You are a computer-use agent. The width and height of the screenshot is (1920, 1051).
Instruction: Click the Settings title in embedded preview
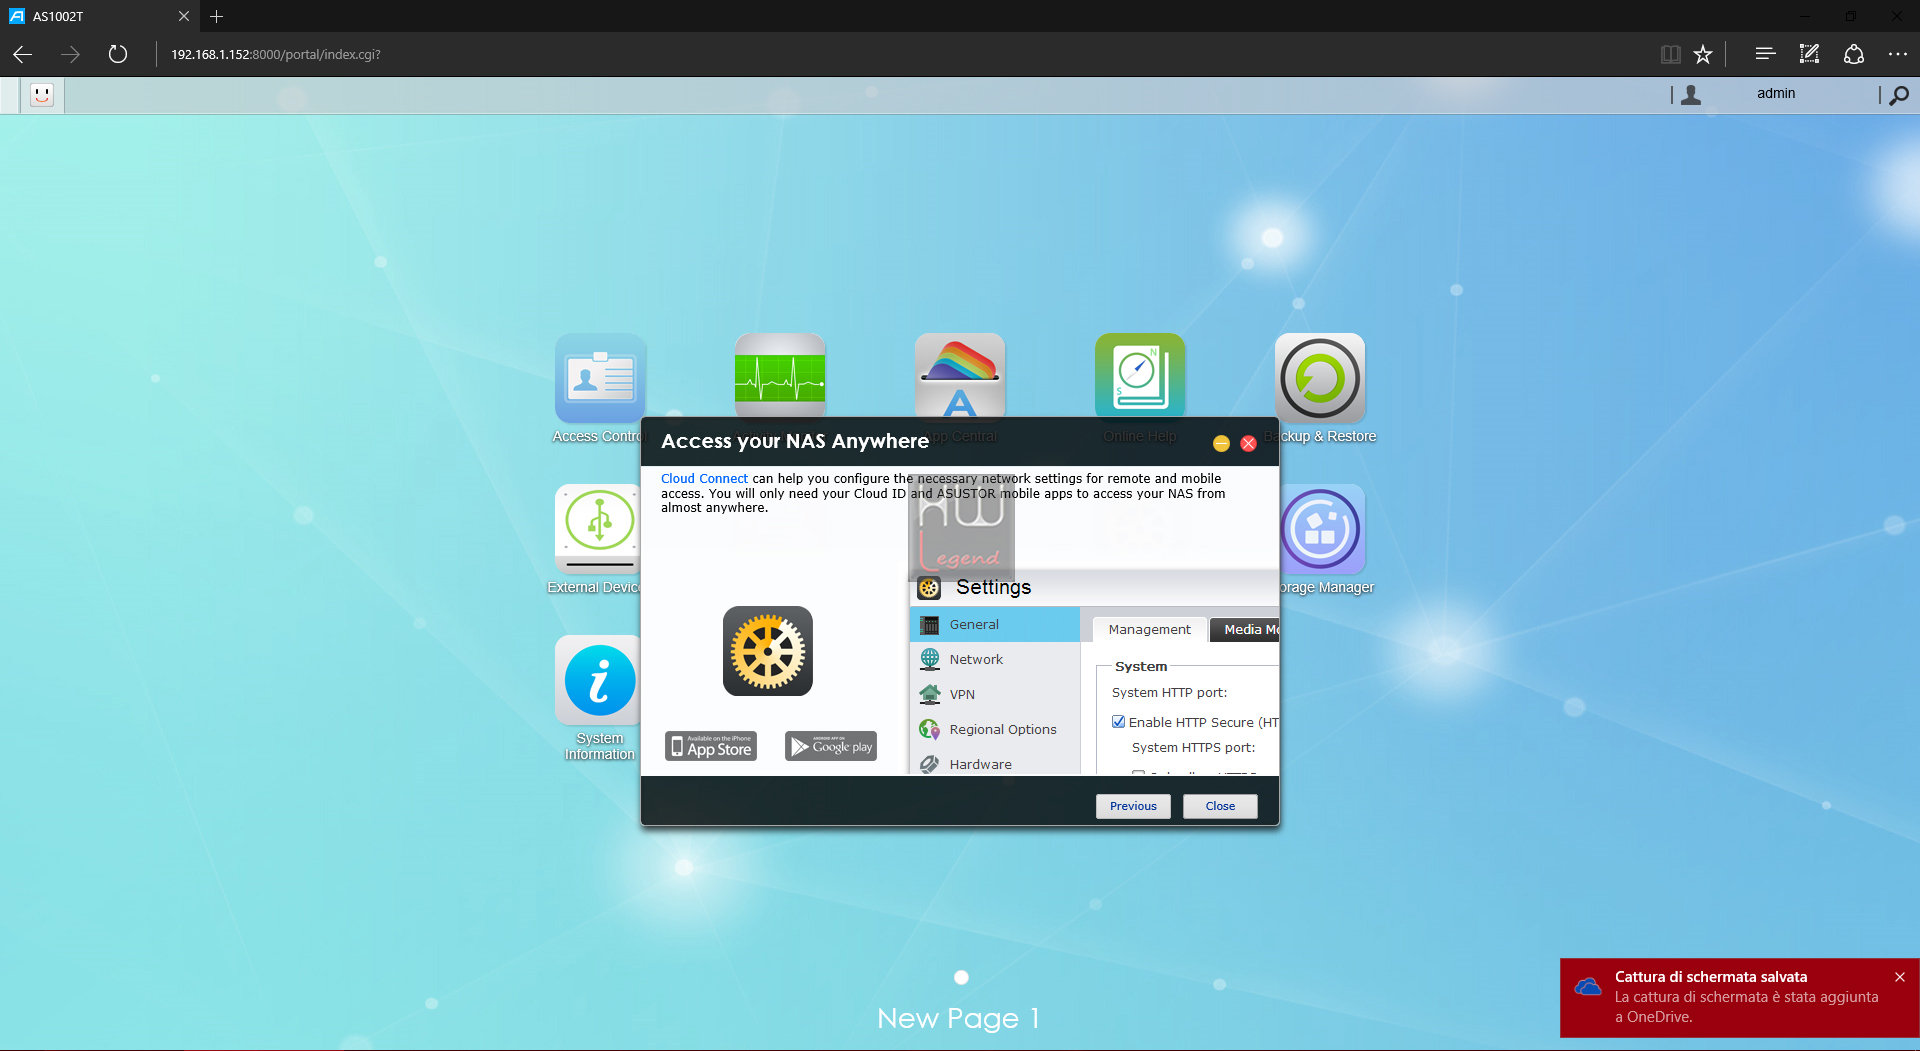point(993,587)
